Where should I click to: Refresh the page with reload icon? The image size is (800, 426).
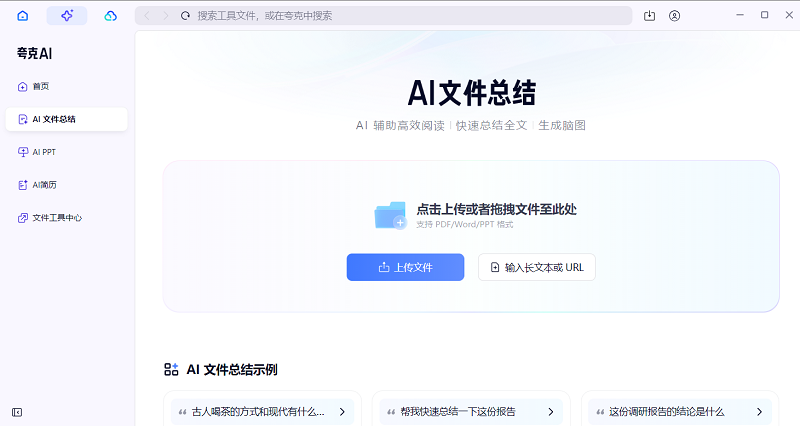click(185, 16)
